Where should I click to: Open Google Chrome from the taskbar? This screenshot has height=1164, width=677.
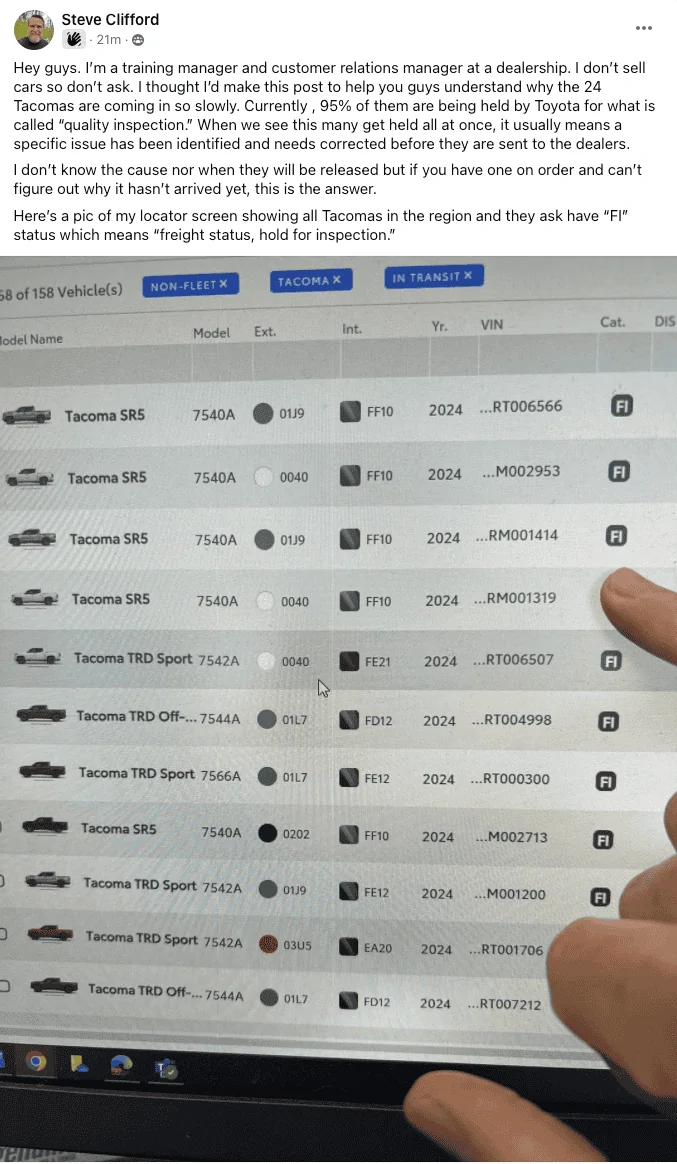tap(36, 1062)
